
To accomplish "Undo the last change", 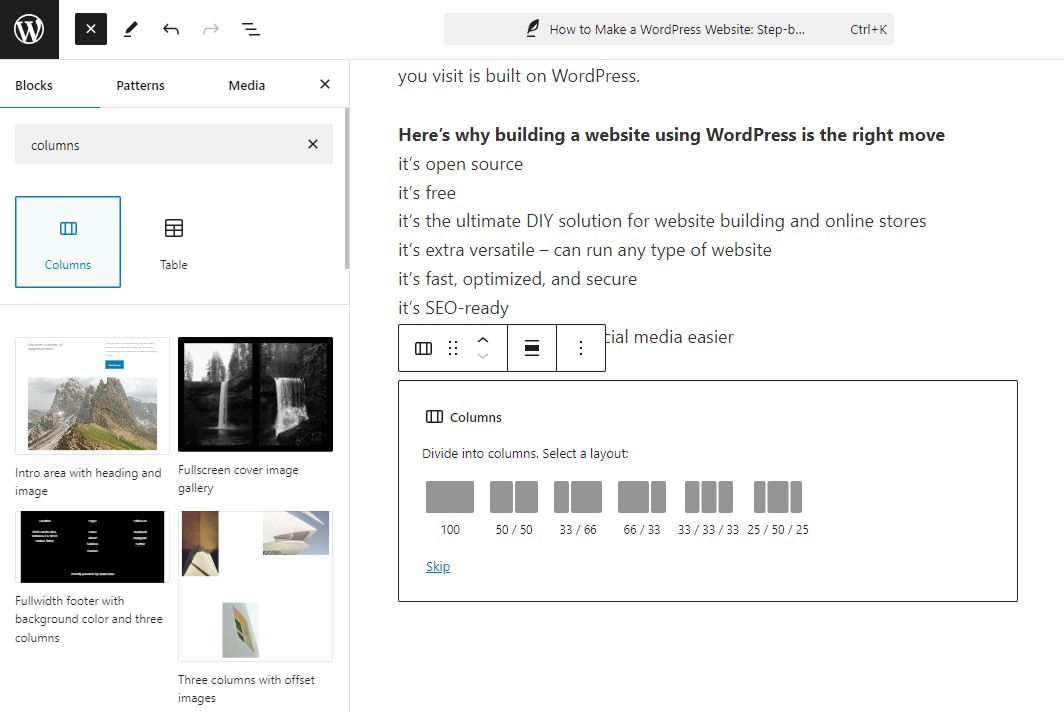I will tap(171, 29).
